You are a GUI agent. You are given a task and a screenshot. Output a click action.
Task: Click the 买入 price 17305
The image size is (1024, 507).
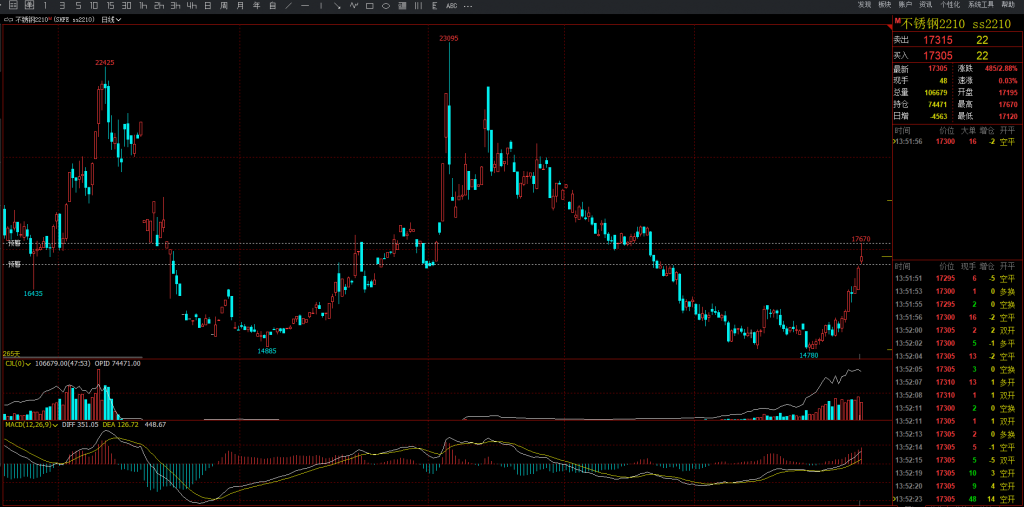tap(937, 56)
